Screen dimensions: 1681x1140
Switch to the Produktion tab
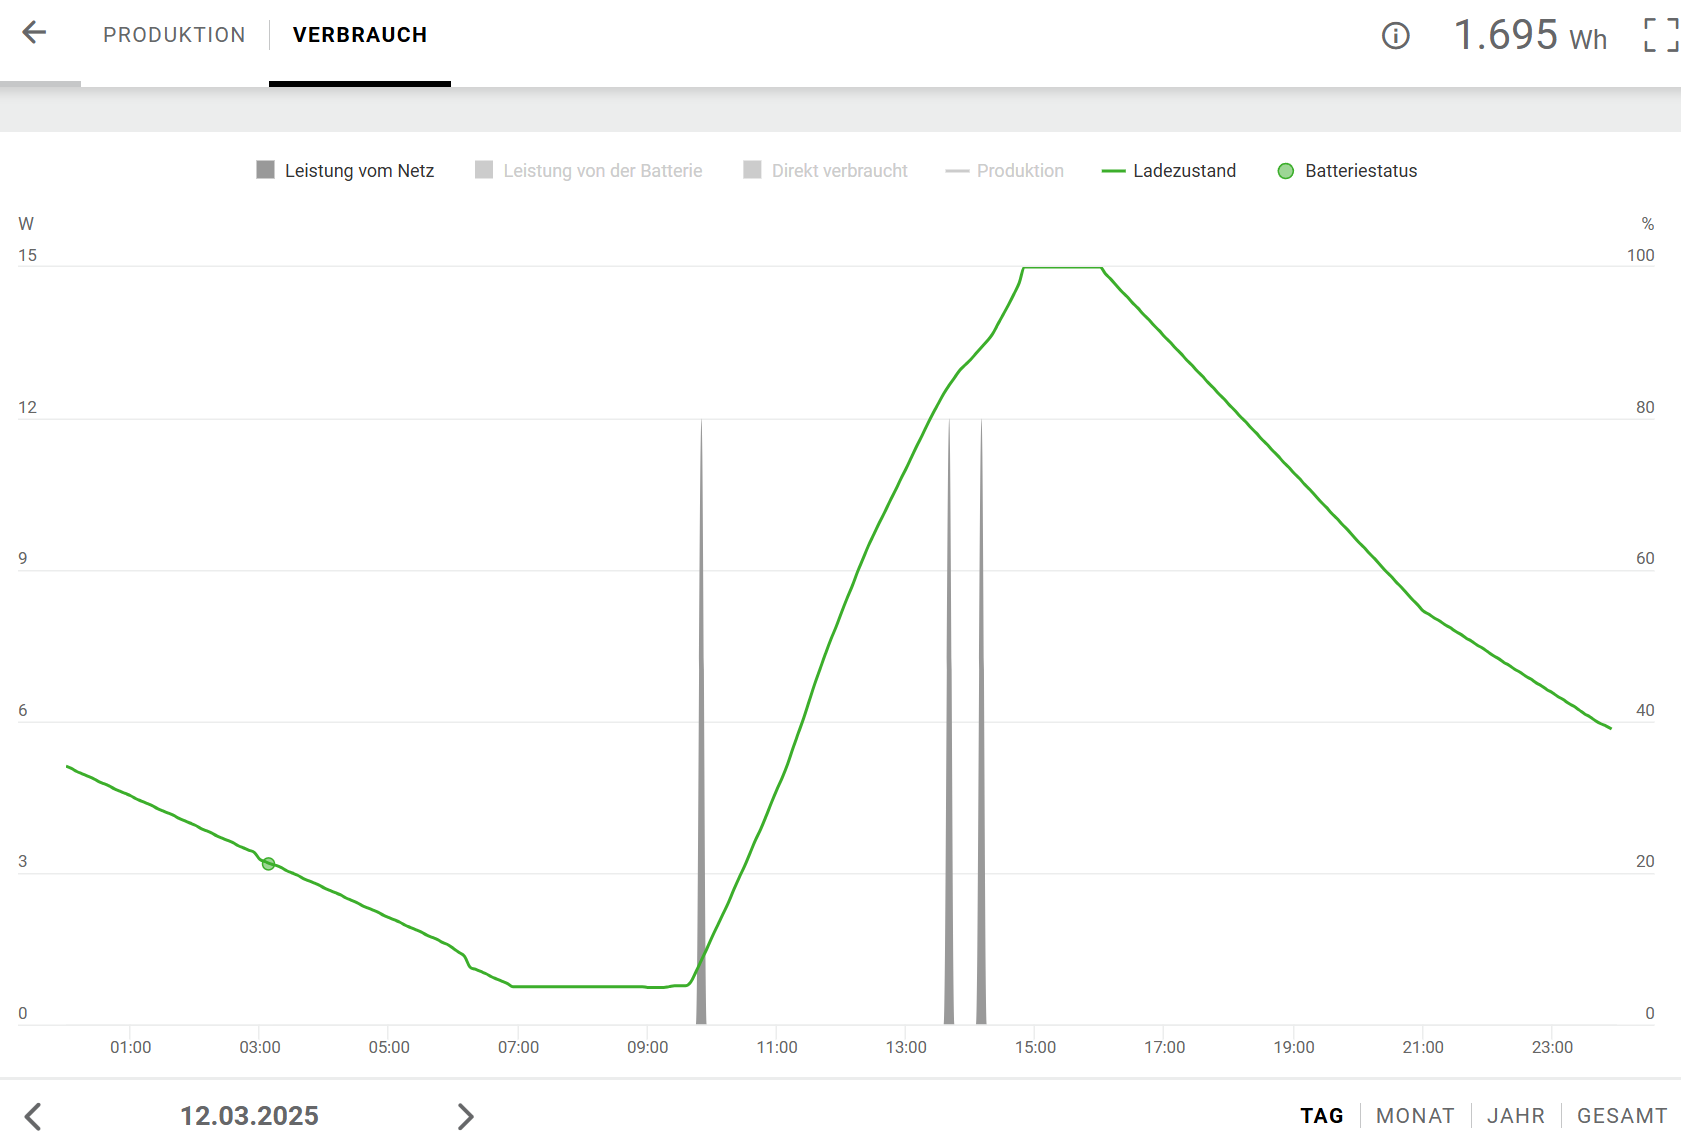coord(174,35)
